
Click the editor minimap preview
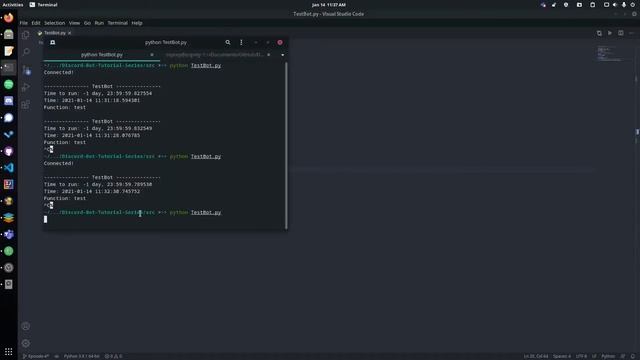tap(609, 53)
